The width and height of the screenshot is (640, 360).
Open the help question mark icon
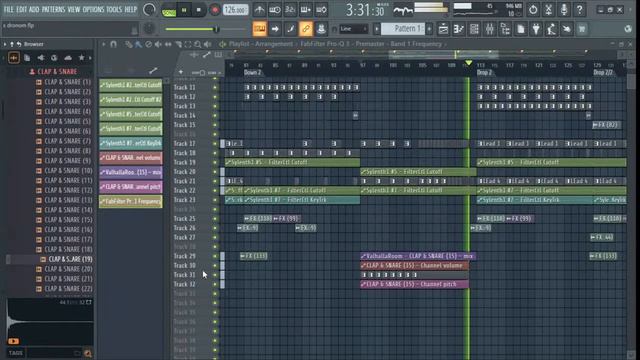click(579, 10)
